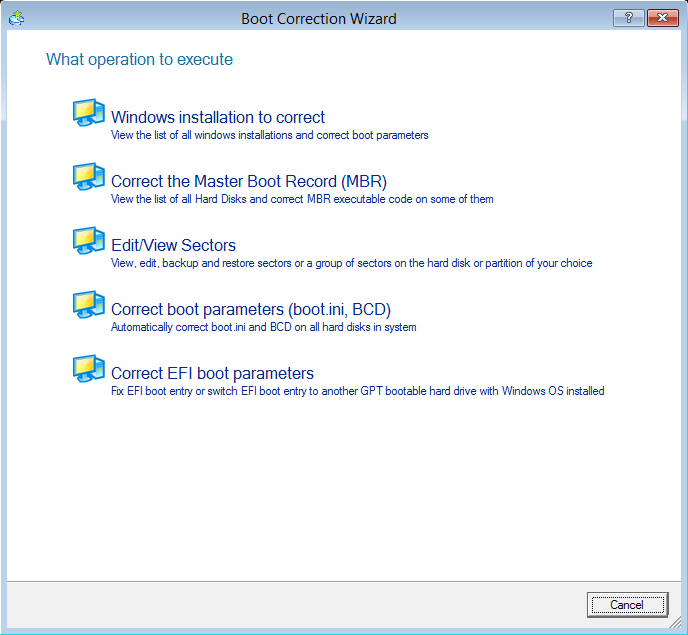Click 'View the list of all windows installations' description
This screenshot has width=688, height=635.
(x=269, y=135)
